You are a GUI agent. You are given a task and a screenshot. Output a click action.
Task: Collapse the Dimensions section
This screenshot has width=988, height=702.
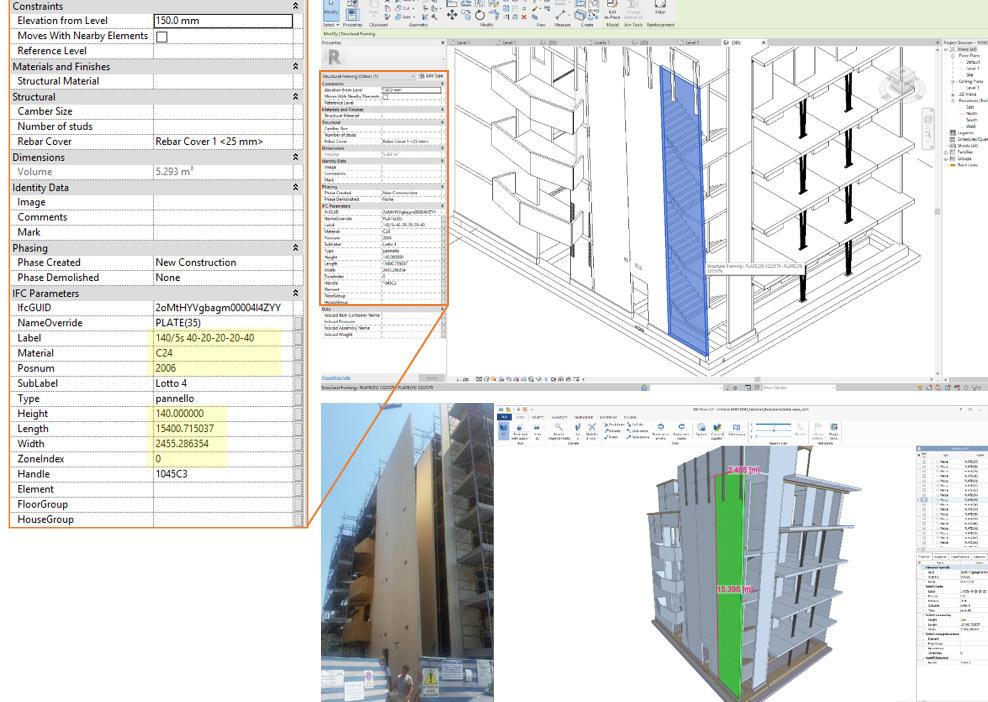(296, 157)
